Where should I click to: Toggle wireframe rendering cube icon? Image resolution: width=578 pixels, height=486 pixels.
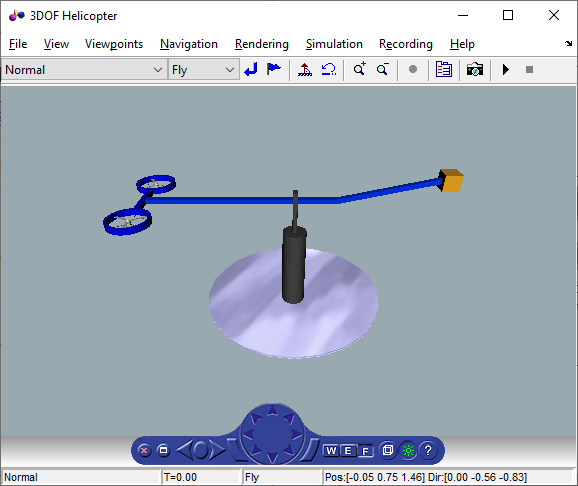click(388, 450)
